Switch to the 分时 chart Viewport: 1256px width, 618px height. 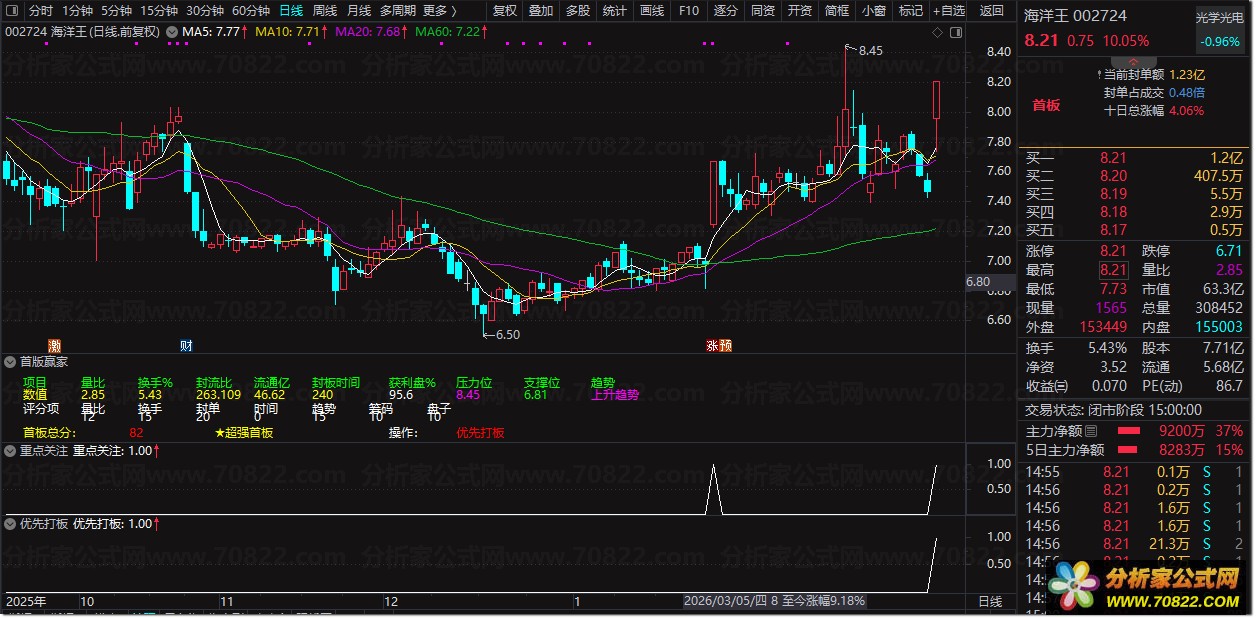(x=40, y=11)
